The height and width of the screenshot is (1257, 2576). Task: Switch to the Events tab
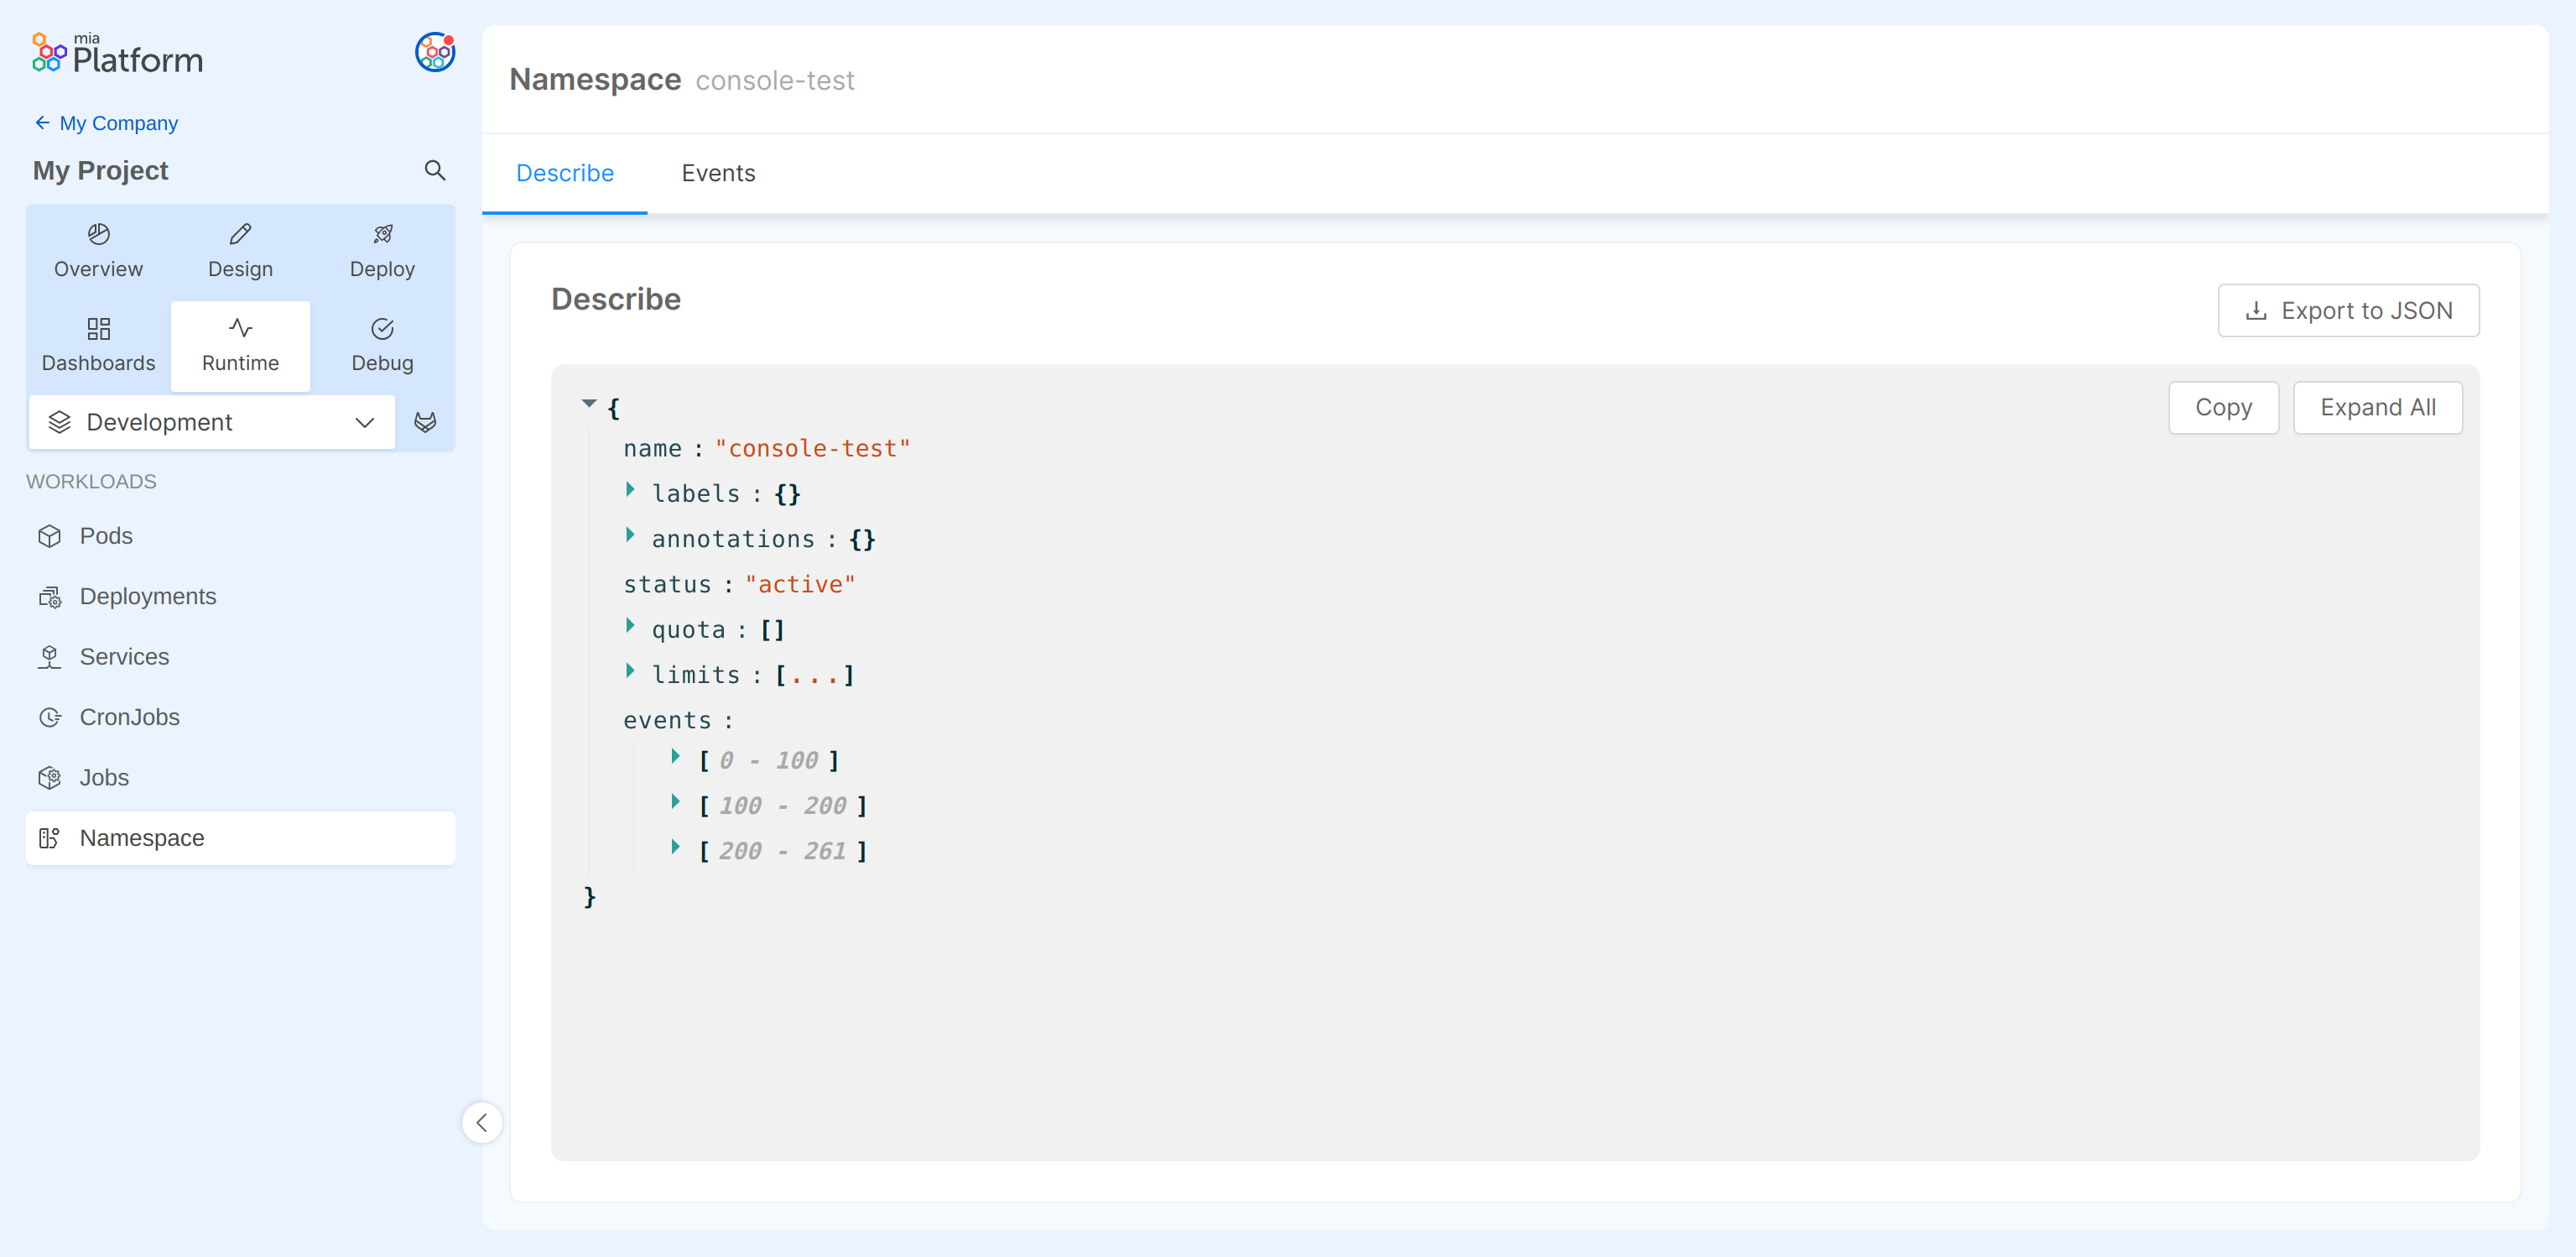(718, 173)
